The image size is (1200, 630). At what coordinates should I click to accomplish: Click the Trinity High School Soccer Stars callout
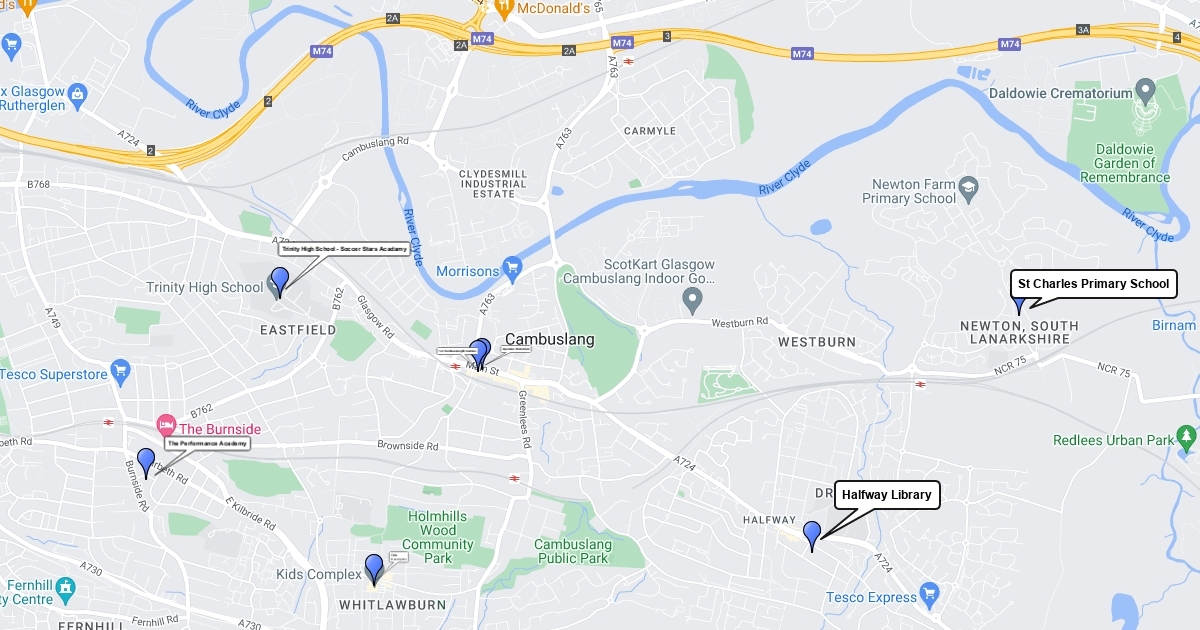(344, 249)
